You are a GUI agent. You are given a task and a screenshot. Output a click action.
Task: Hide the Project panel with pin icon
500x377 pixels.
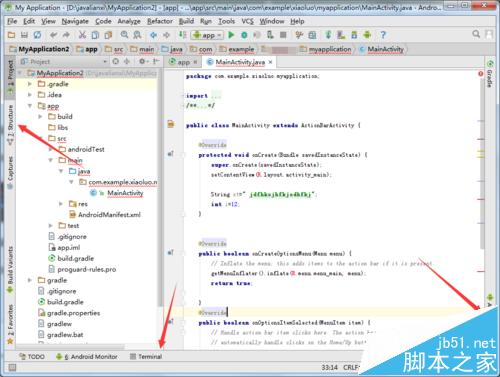[x=156, y=61]
